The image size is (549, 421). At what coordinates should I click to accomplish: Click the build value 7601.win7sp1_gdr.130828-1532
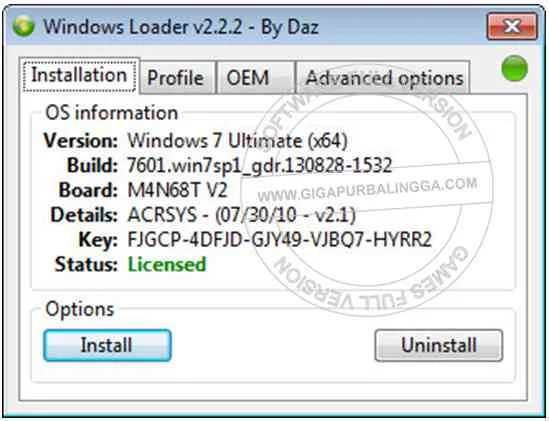tap(259, 165)
